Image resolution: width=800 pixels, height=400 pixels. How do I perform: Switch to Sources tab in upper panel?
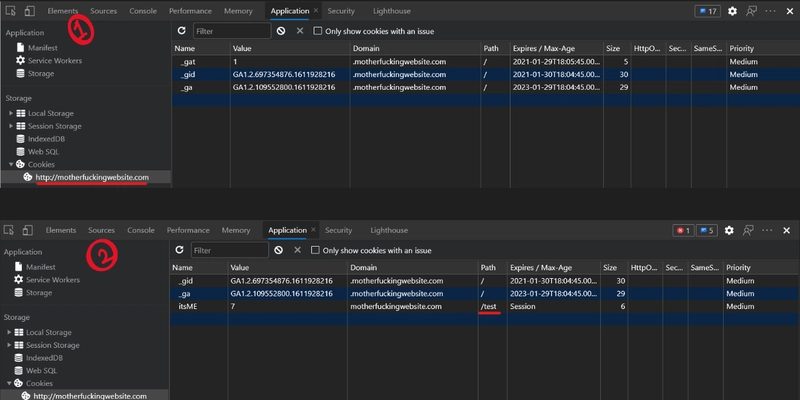pos(104,11)
